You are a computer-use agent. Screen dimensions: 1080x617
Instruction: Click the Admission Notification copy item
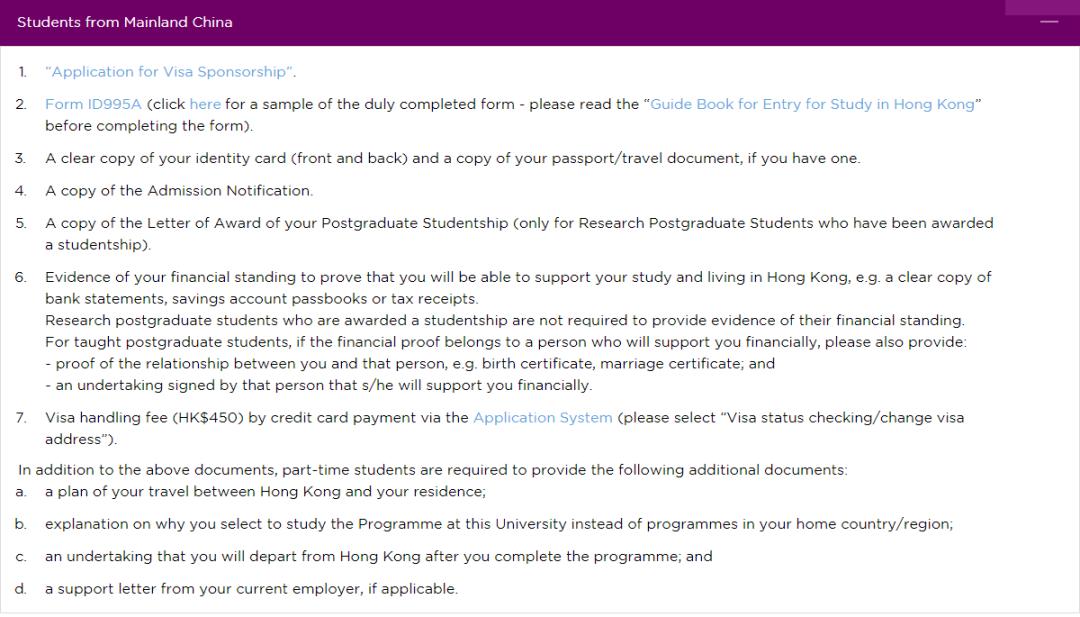(x=179, y=190)
